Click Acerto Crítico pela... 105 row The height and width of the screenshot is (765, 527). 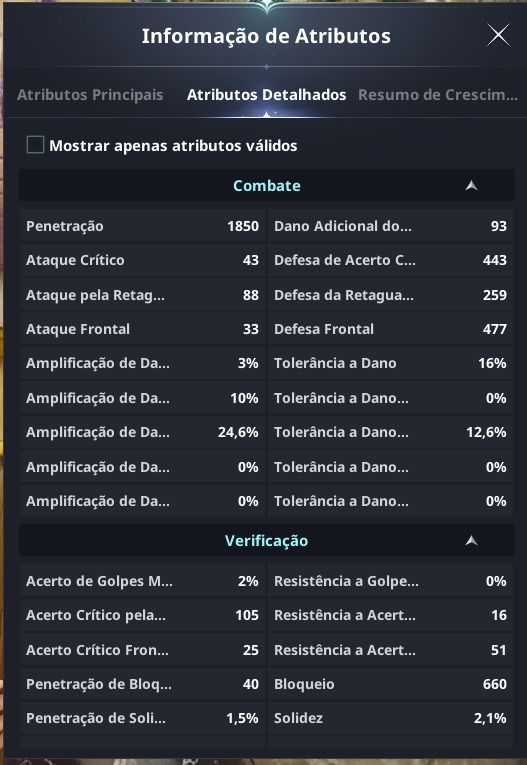pos(142,615)
